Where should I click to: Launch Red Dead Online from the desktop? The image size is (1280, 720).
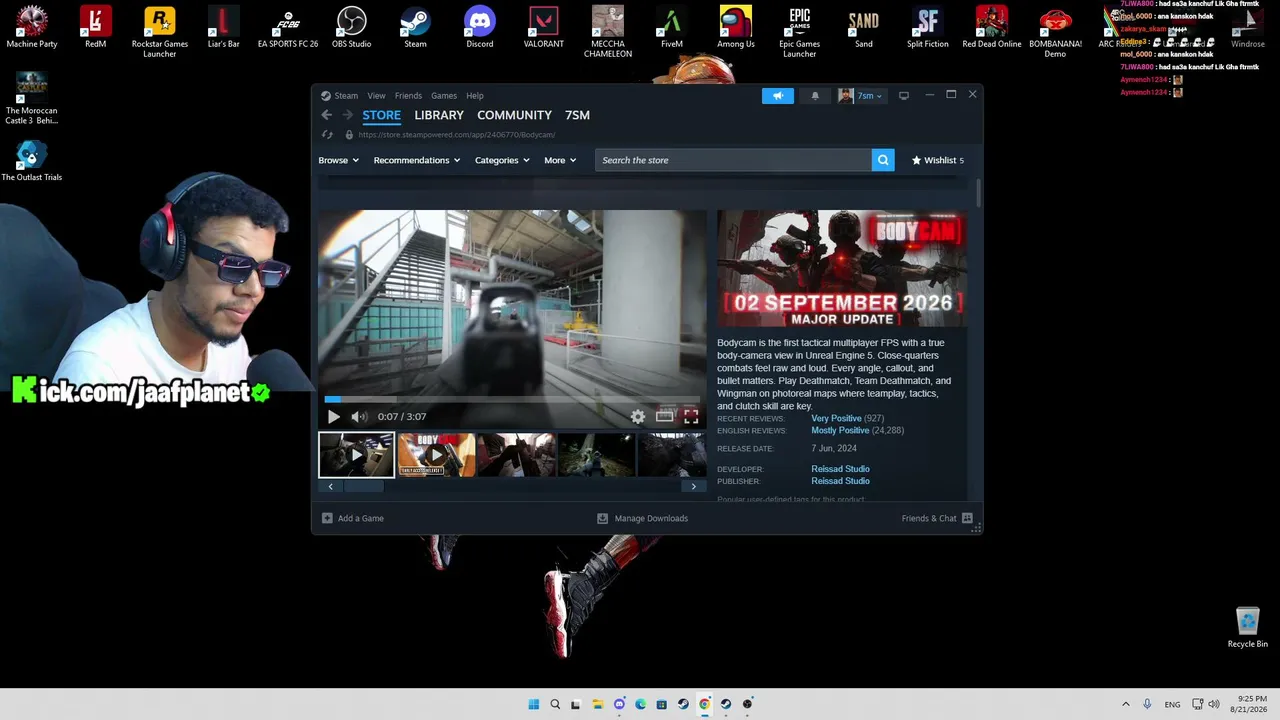(992, 27)
